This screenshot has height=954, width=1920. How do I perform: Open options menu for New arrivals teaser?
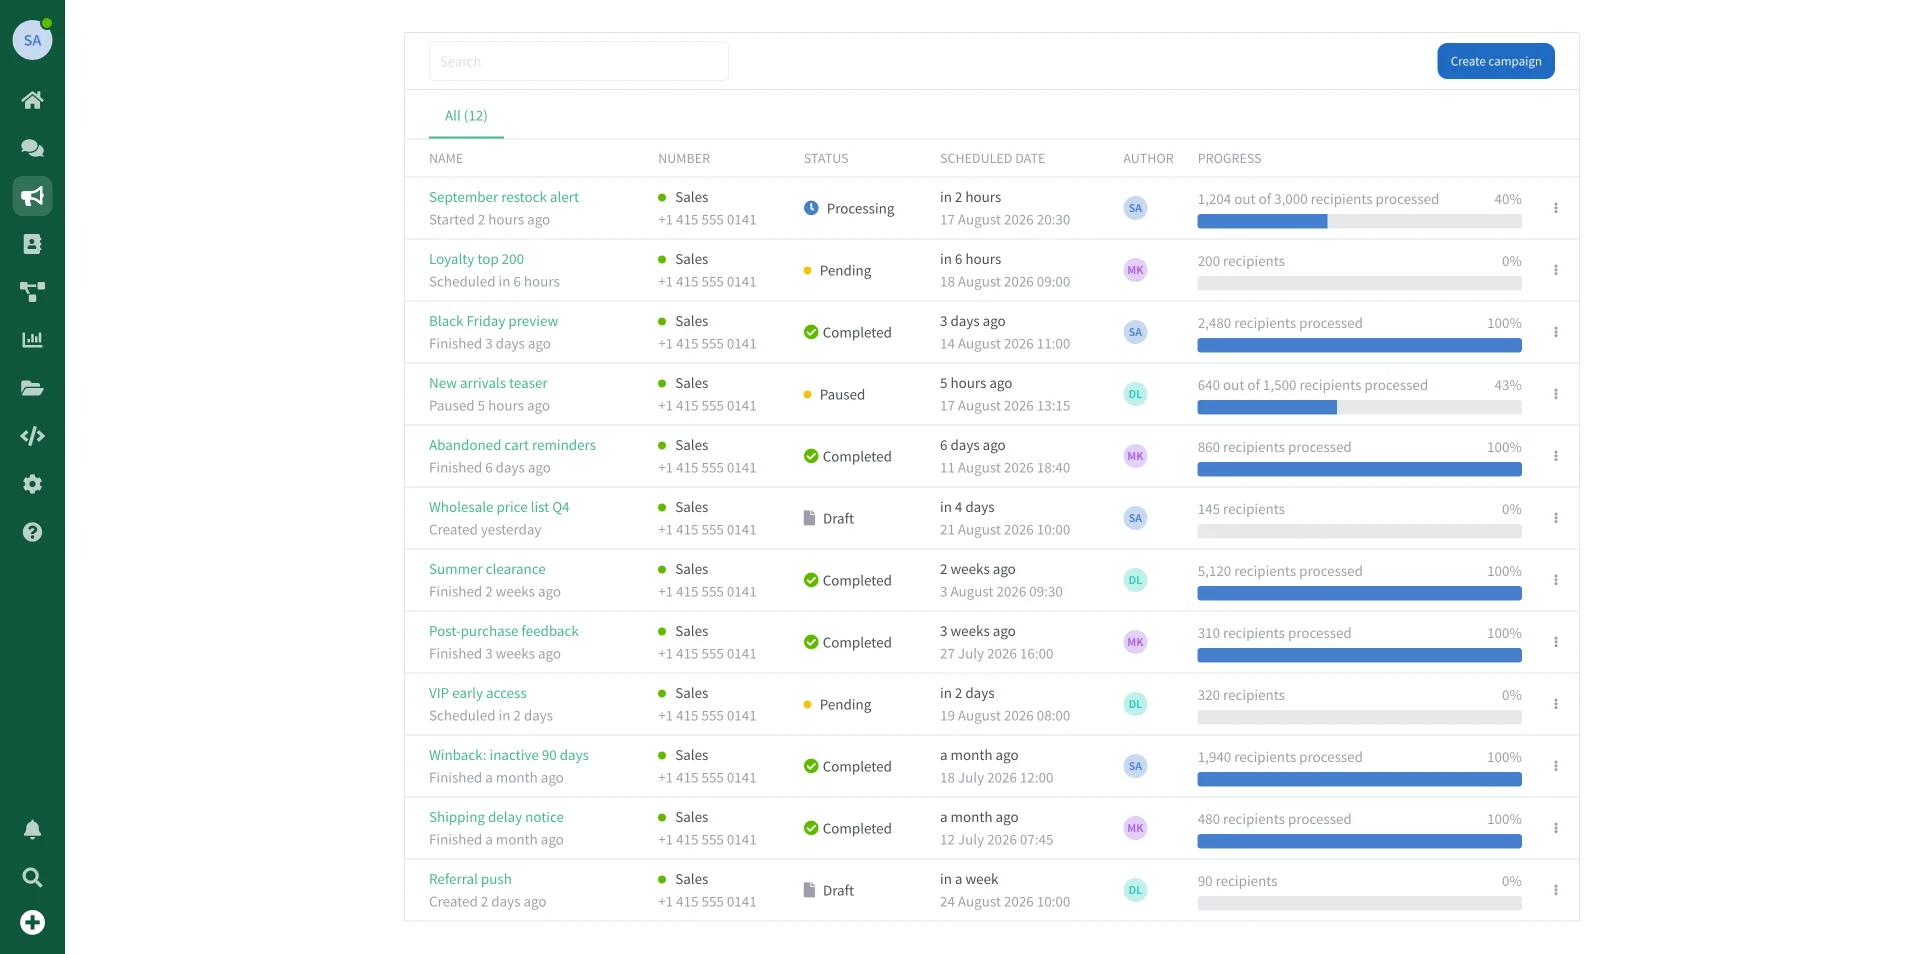(1556, 394)
